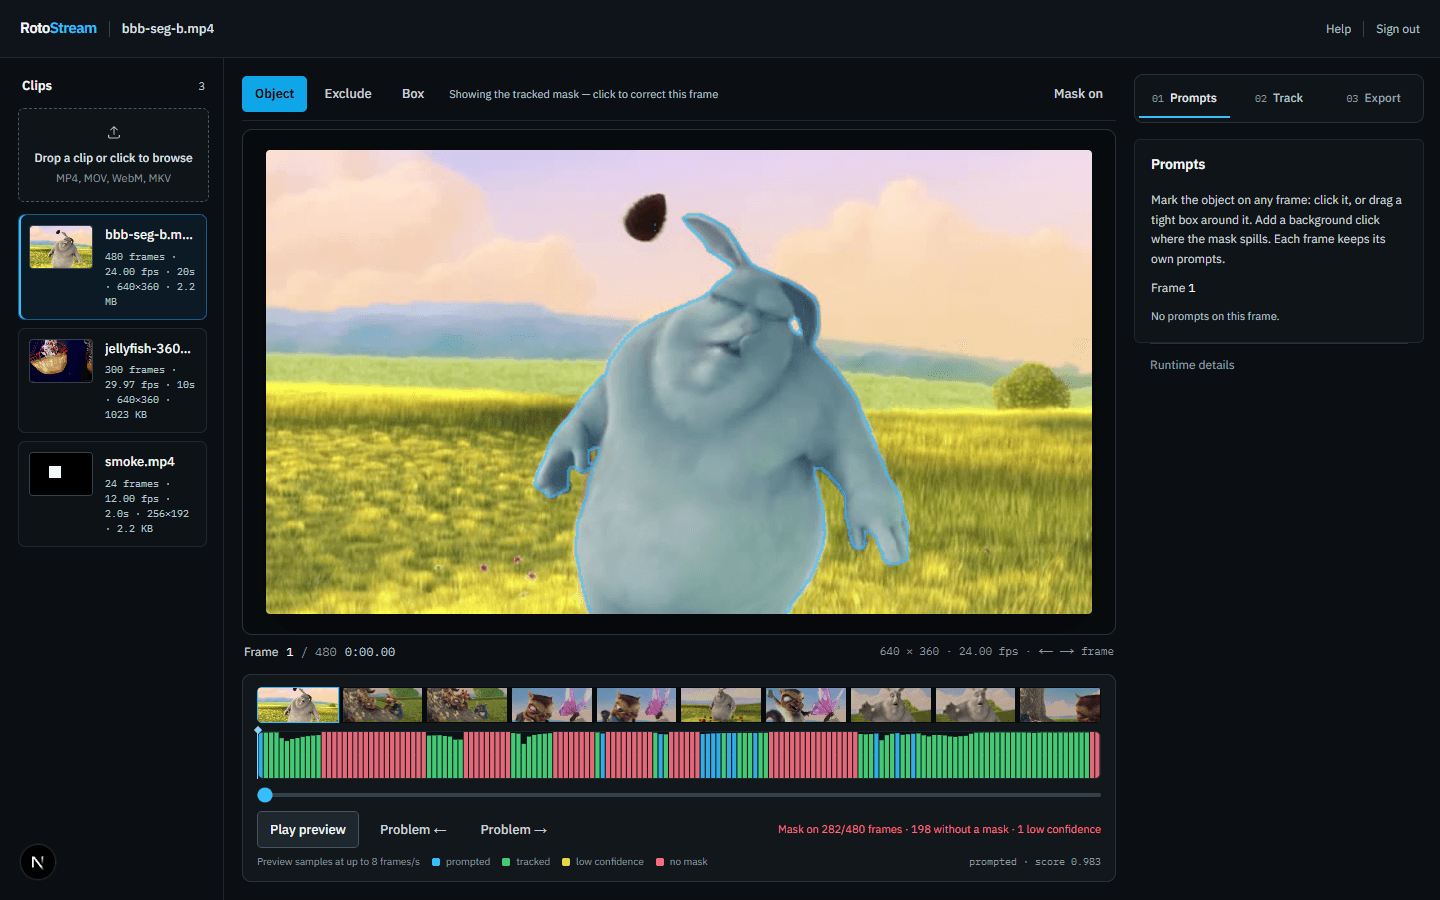This screenshot has height=900, width=1440.
Task: Click the colored per-frame mask status bars
Action: click(x=679, y=754)
